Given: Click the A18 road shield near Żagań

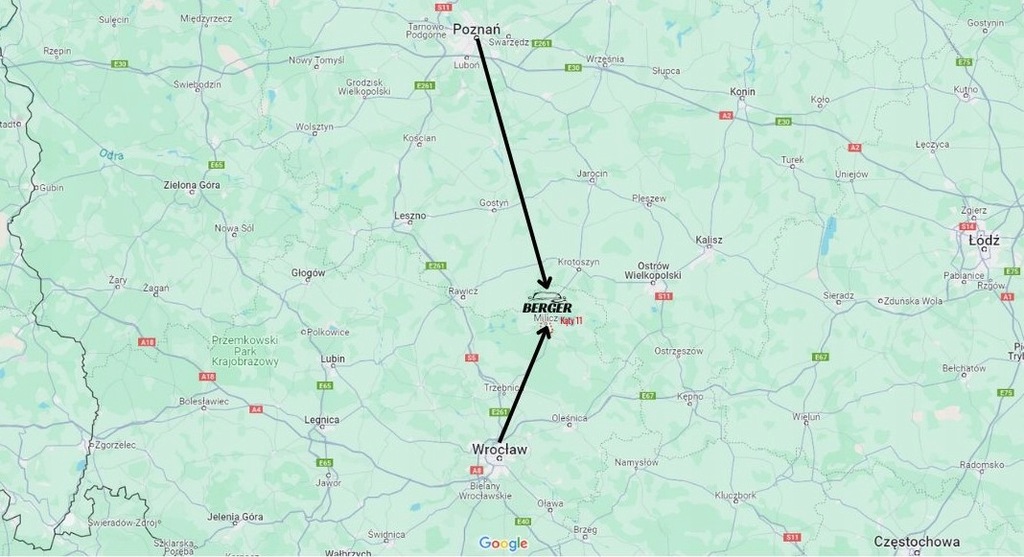Looking at the screenshot, I should pyautogui.click(x=147, y=342).
